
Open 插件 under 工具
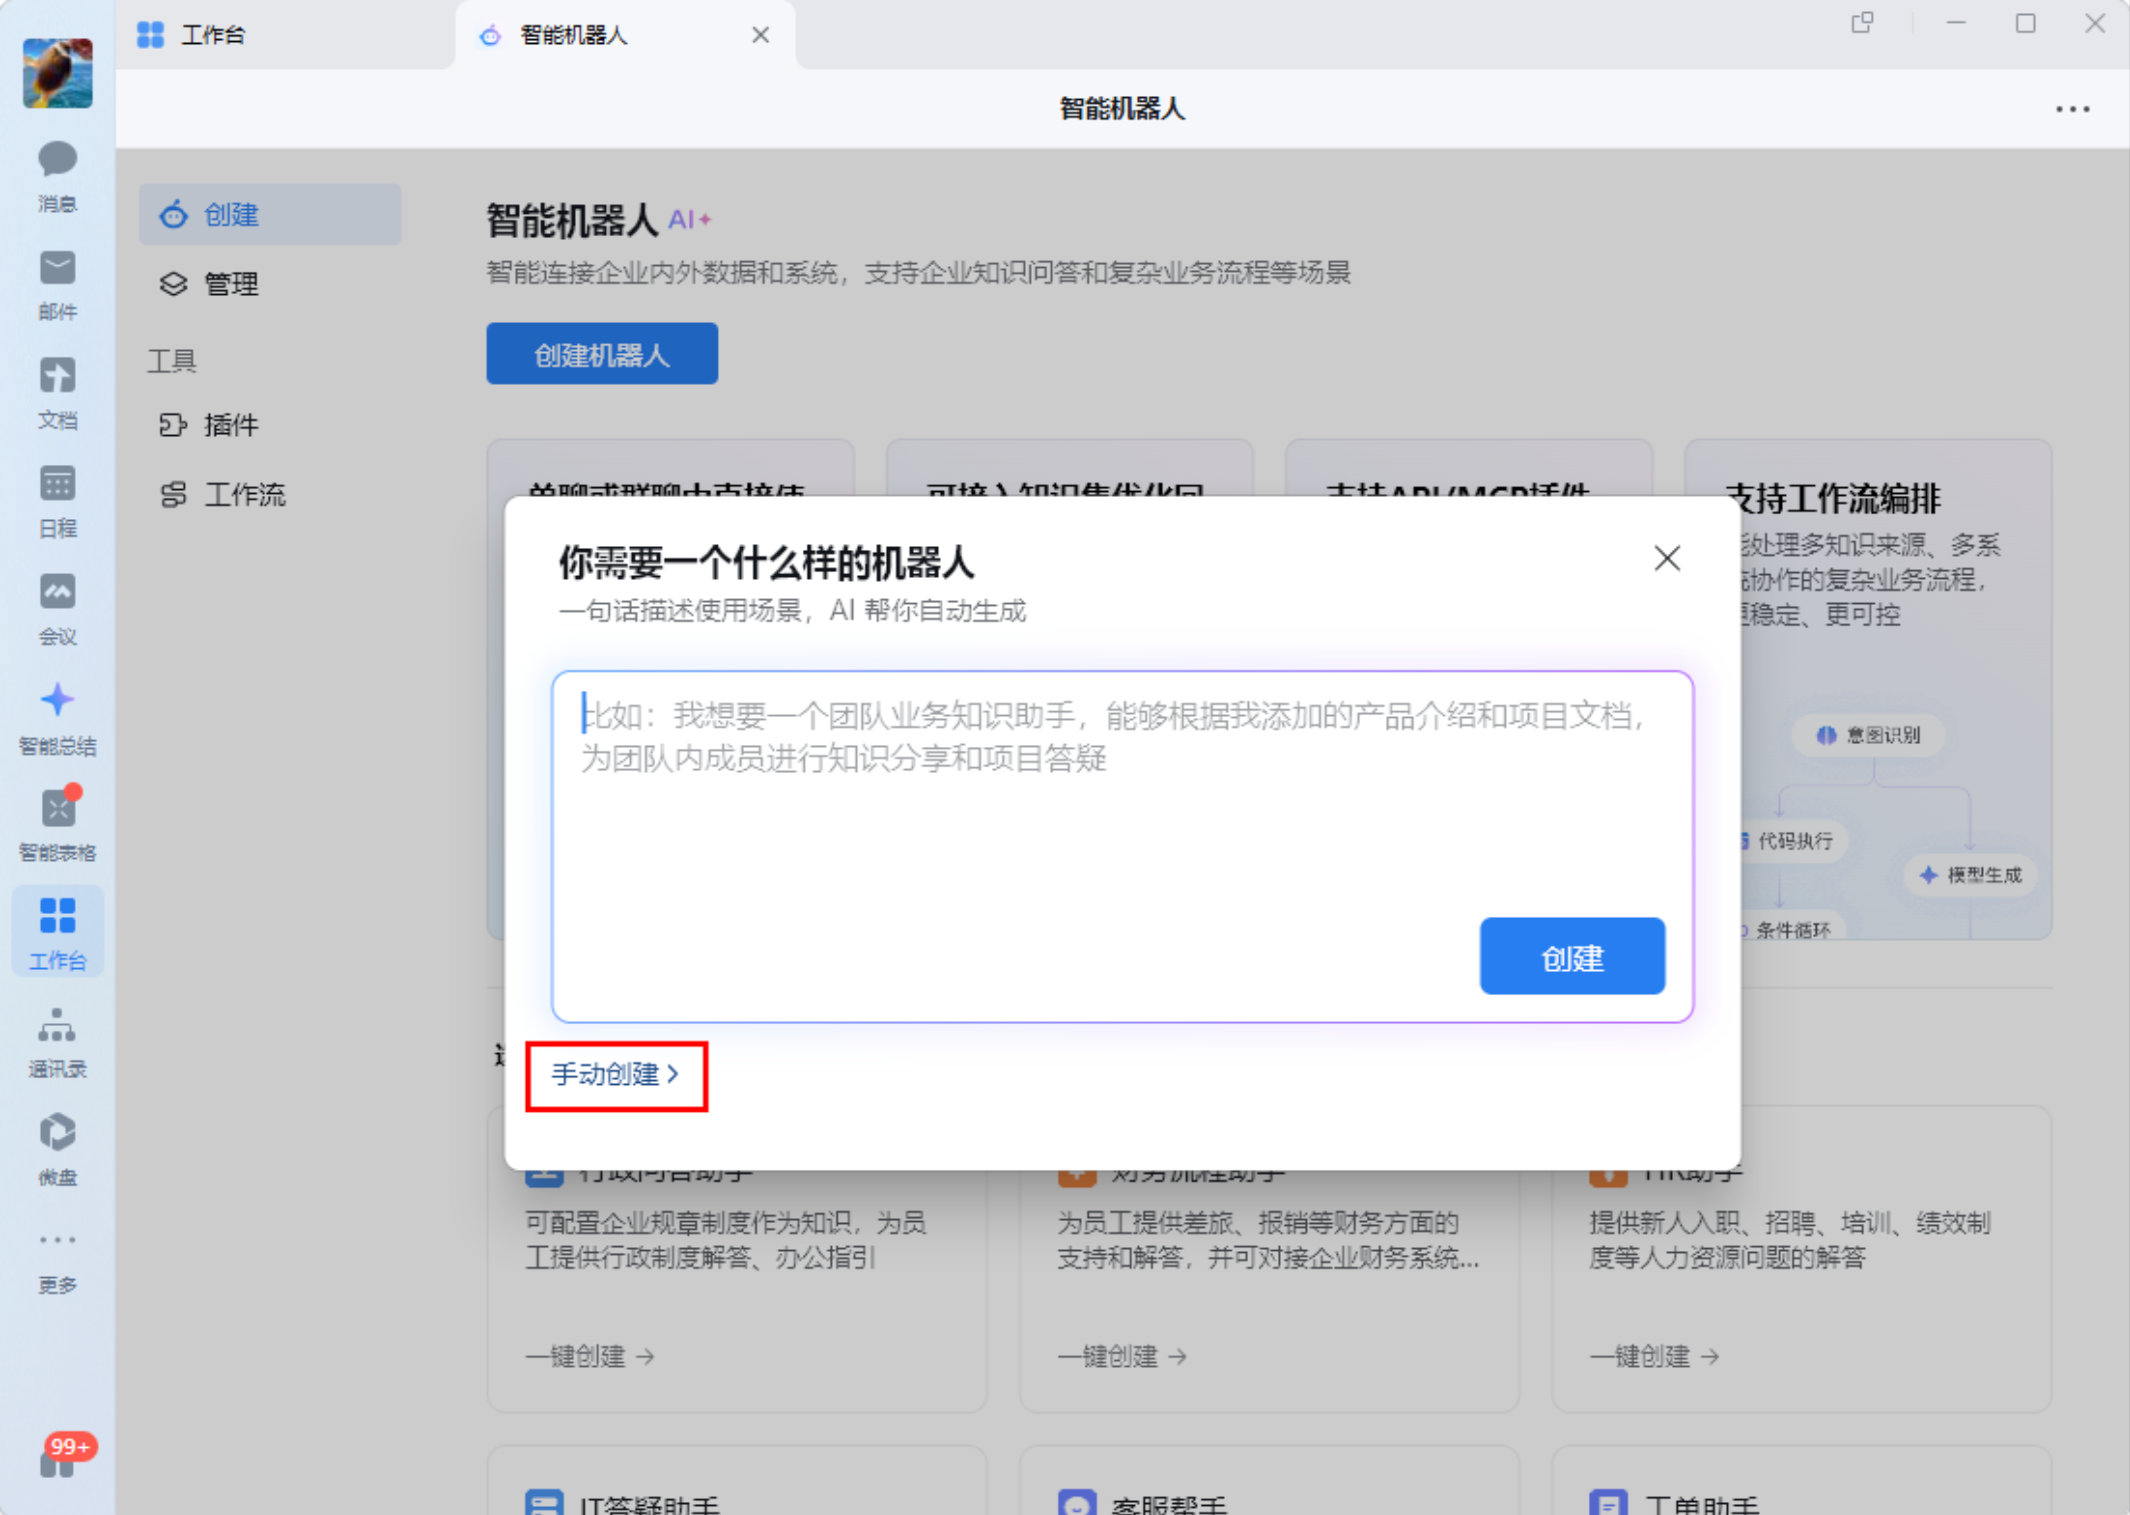[x=270, y=425]
